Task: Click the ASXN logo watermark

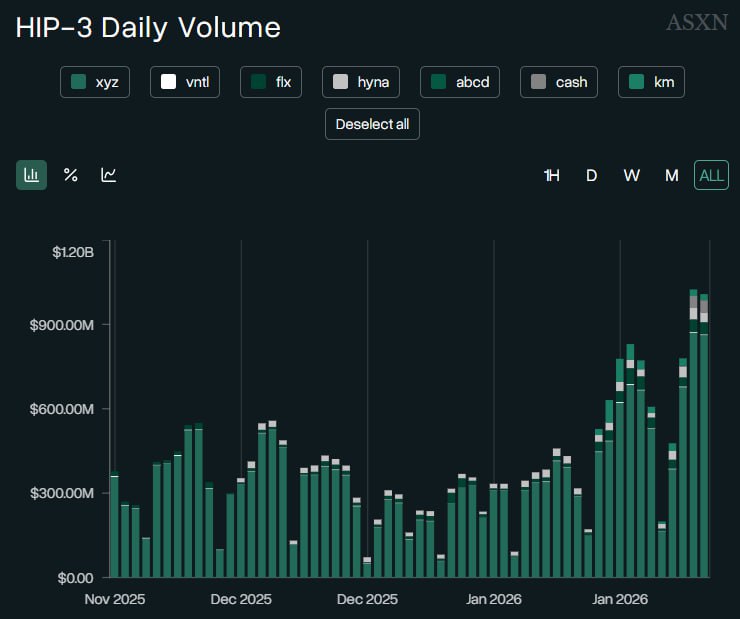Action: 697,22
